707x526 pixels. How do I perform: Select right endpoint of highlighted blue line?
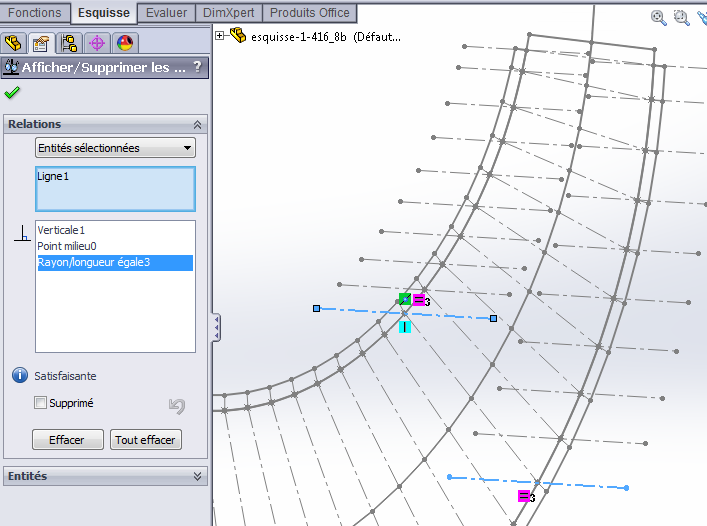click(x=494, y=318)
